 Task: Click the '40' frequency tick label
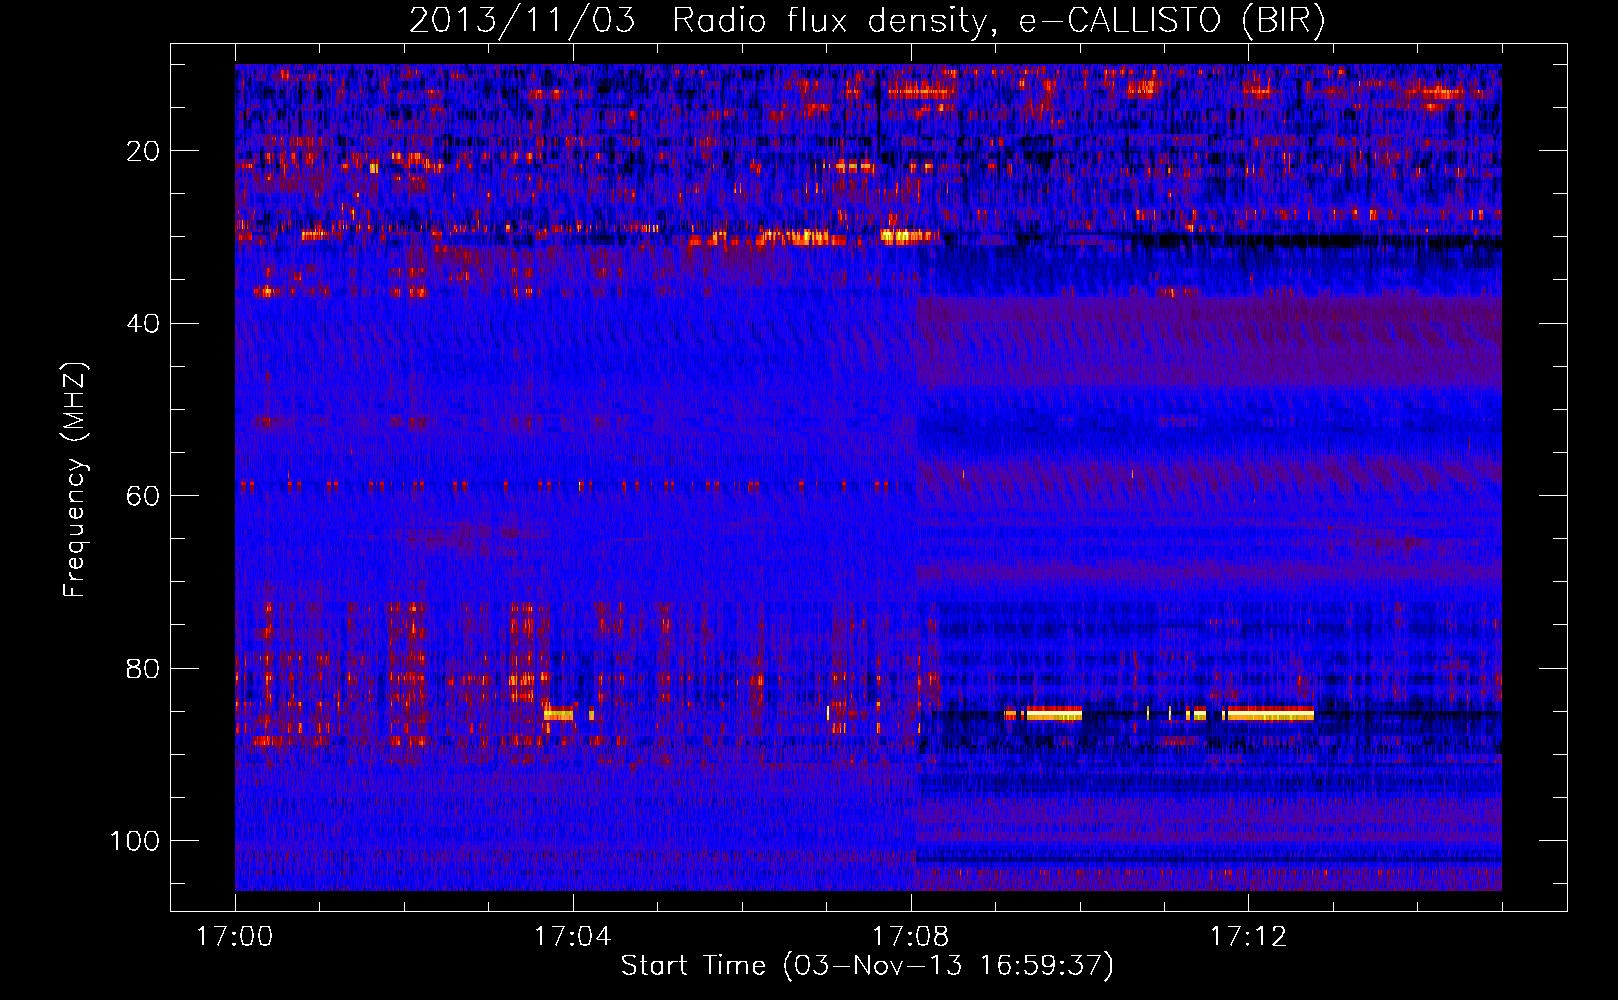144,323
